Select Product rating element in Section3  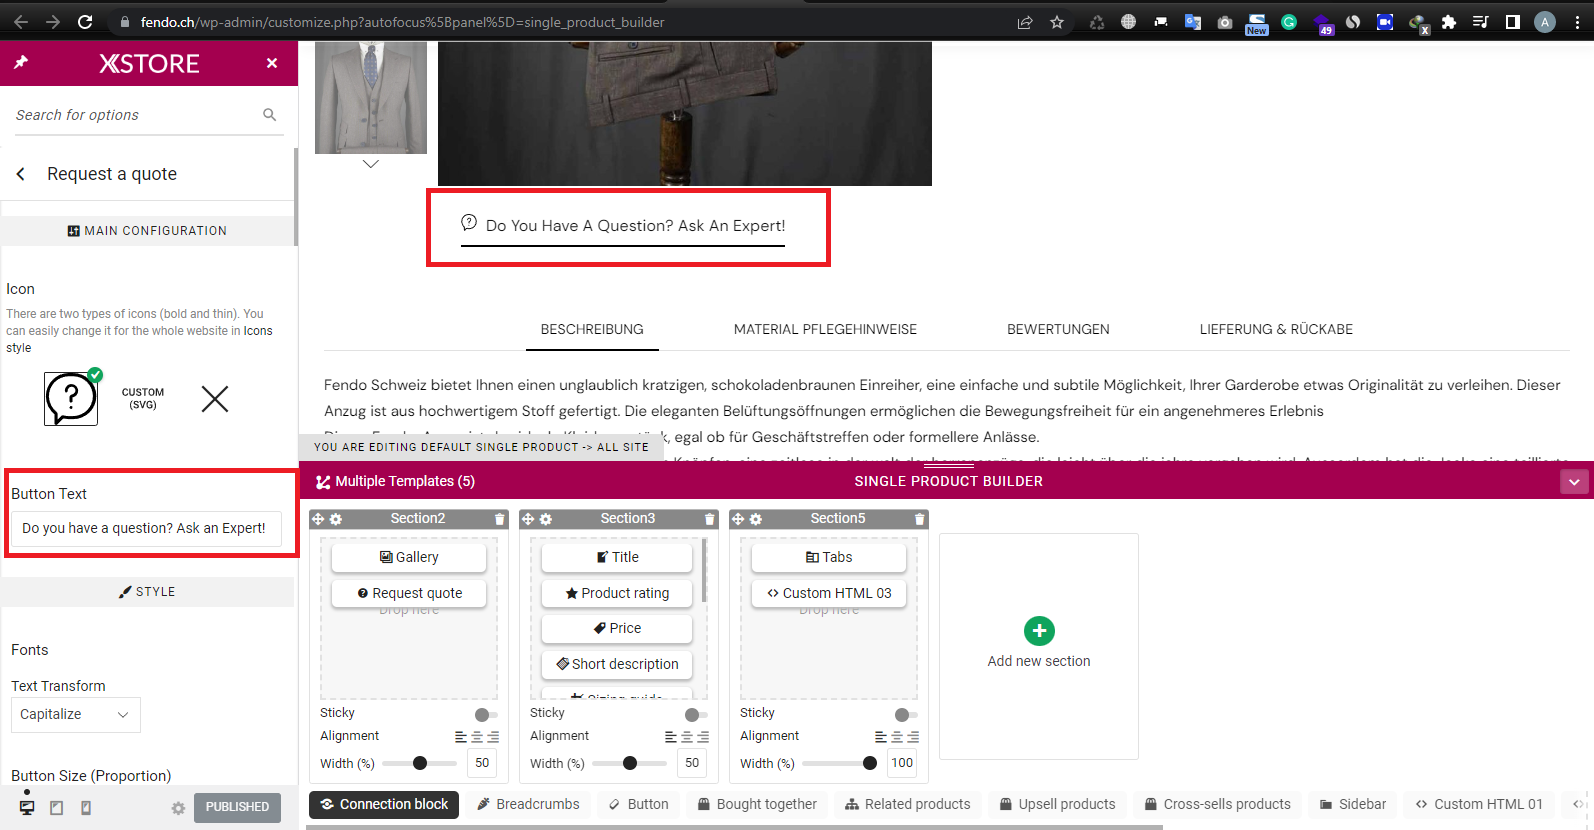pyautogui.click(x=617, y=593)
